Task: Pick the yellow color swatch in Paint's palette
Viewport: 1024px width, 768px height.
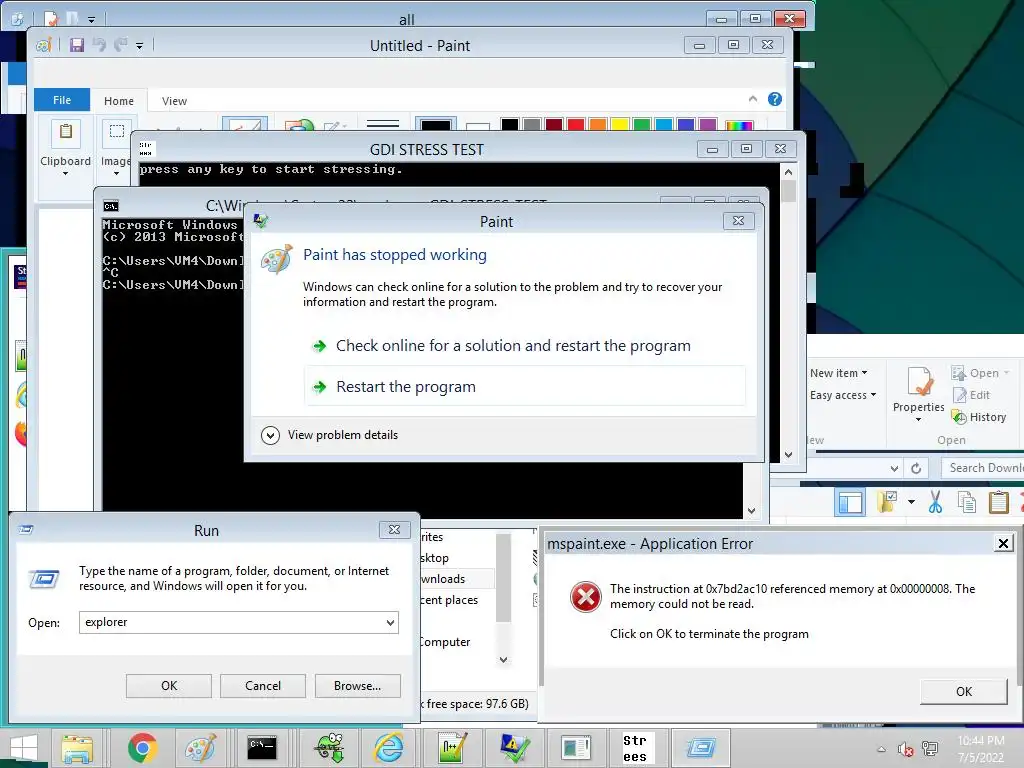Action: (620, 124)
